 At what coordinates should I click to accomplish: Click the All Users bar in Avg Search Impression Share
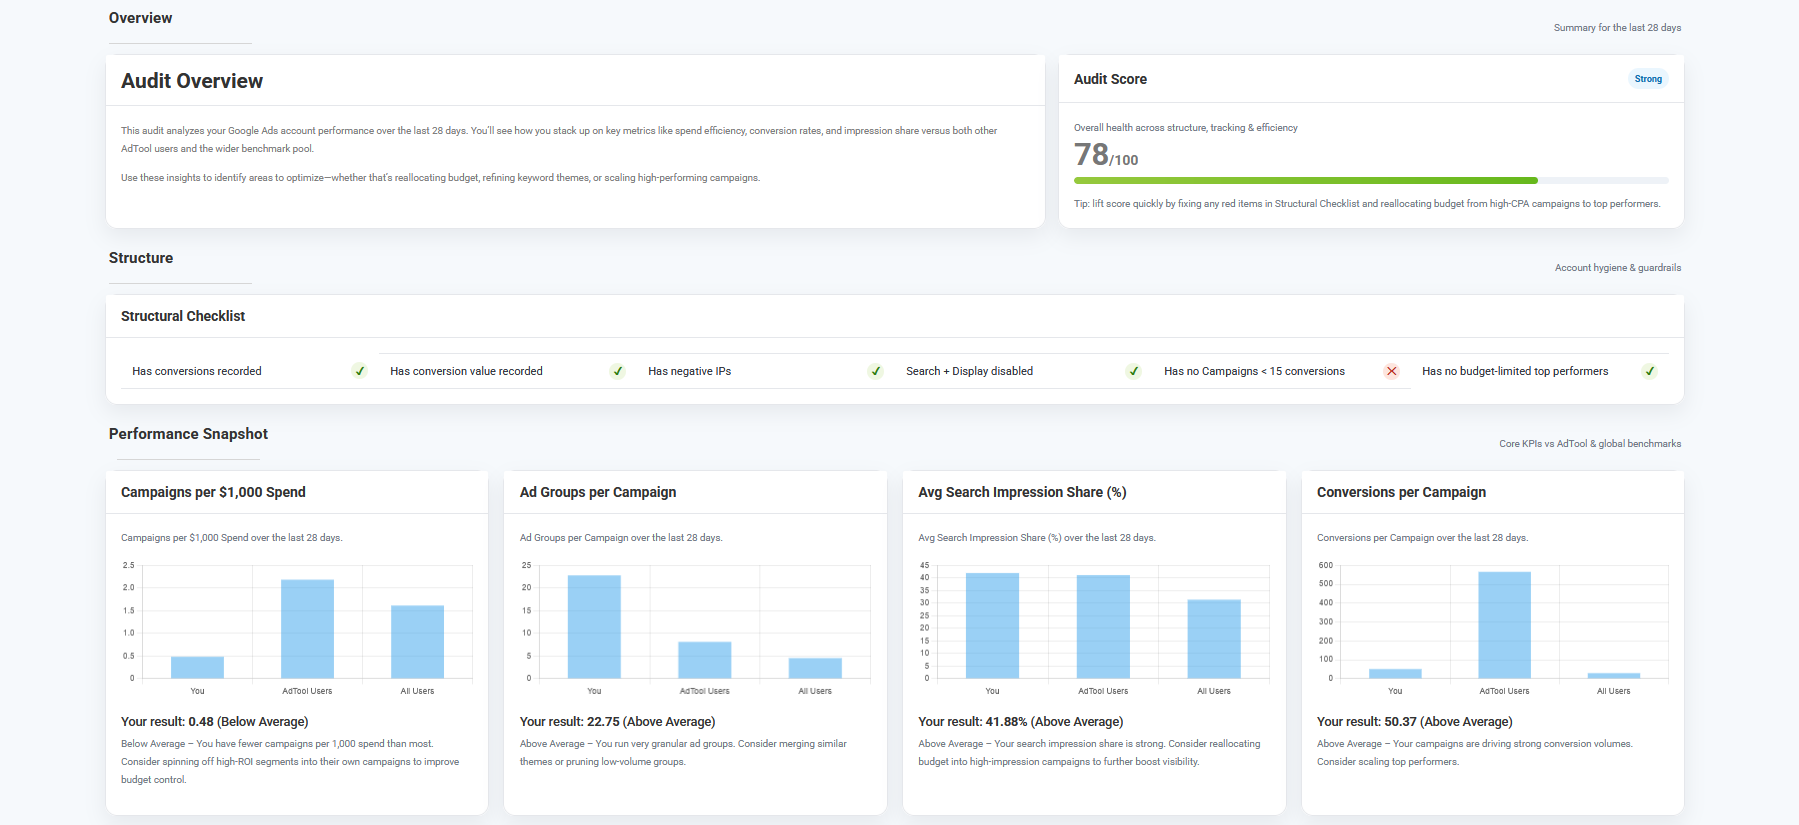point(1214,639)
